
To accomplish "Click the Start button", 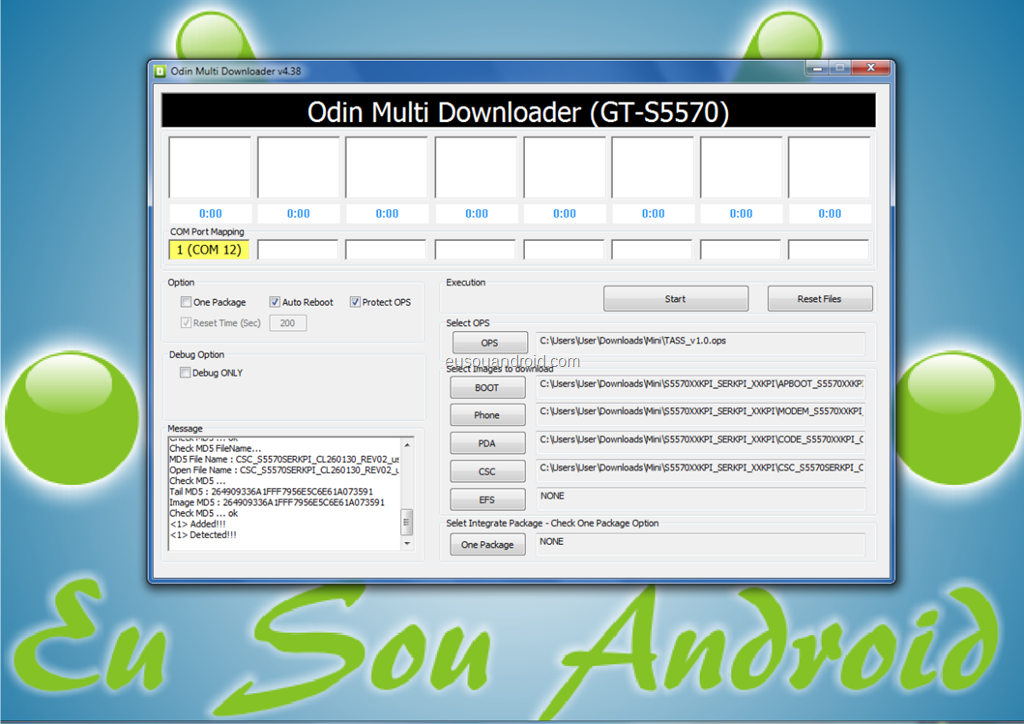I will [x=676, y=299].
